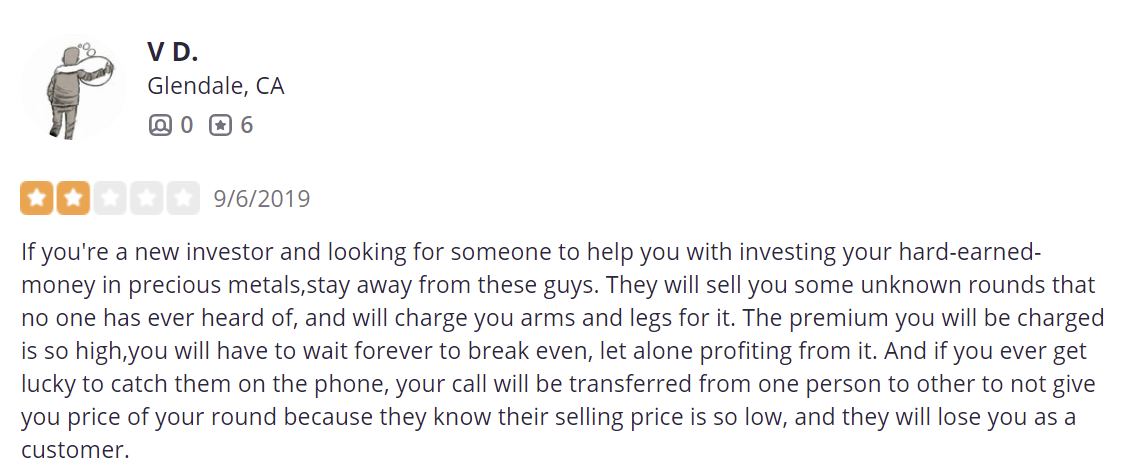The width and height of the screenshot is (1141, 476).
Task: Click the fifth gray rating star
Action: [183, 199]
